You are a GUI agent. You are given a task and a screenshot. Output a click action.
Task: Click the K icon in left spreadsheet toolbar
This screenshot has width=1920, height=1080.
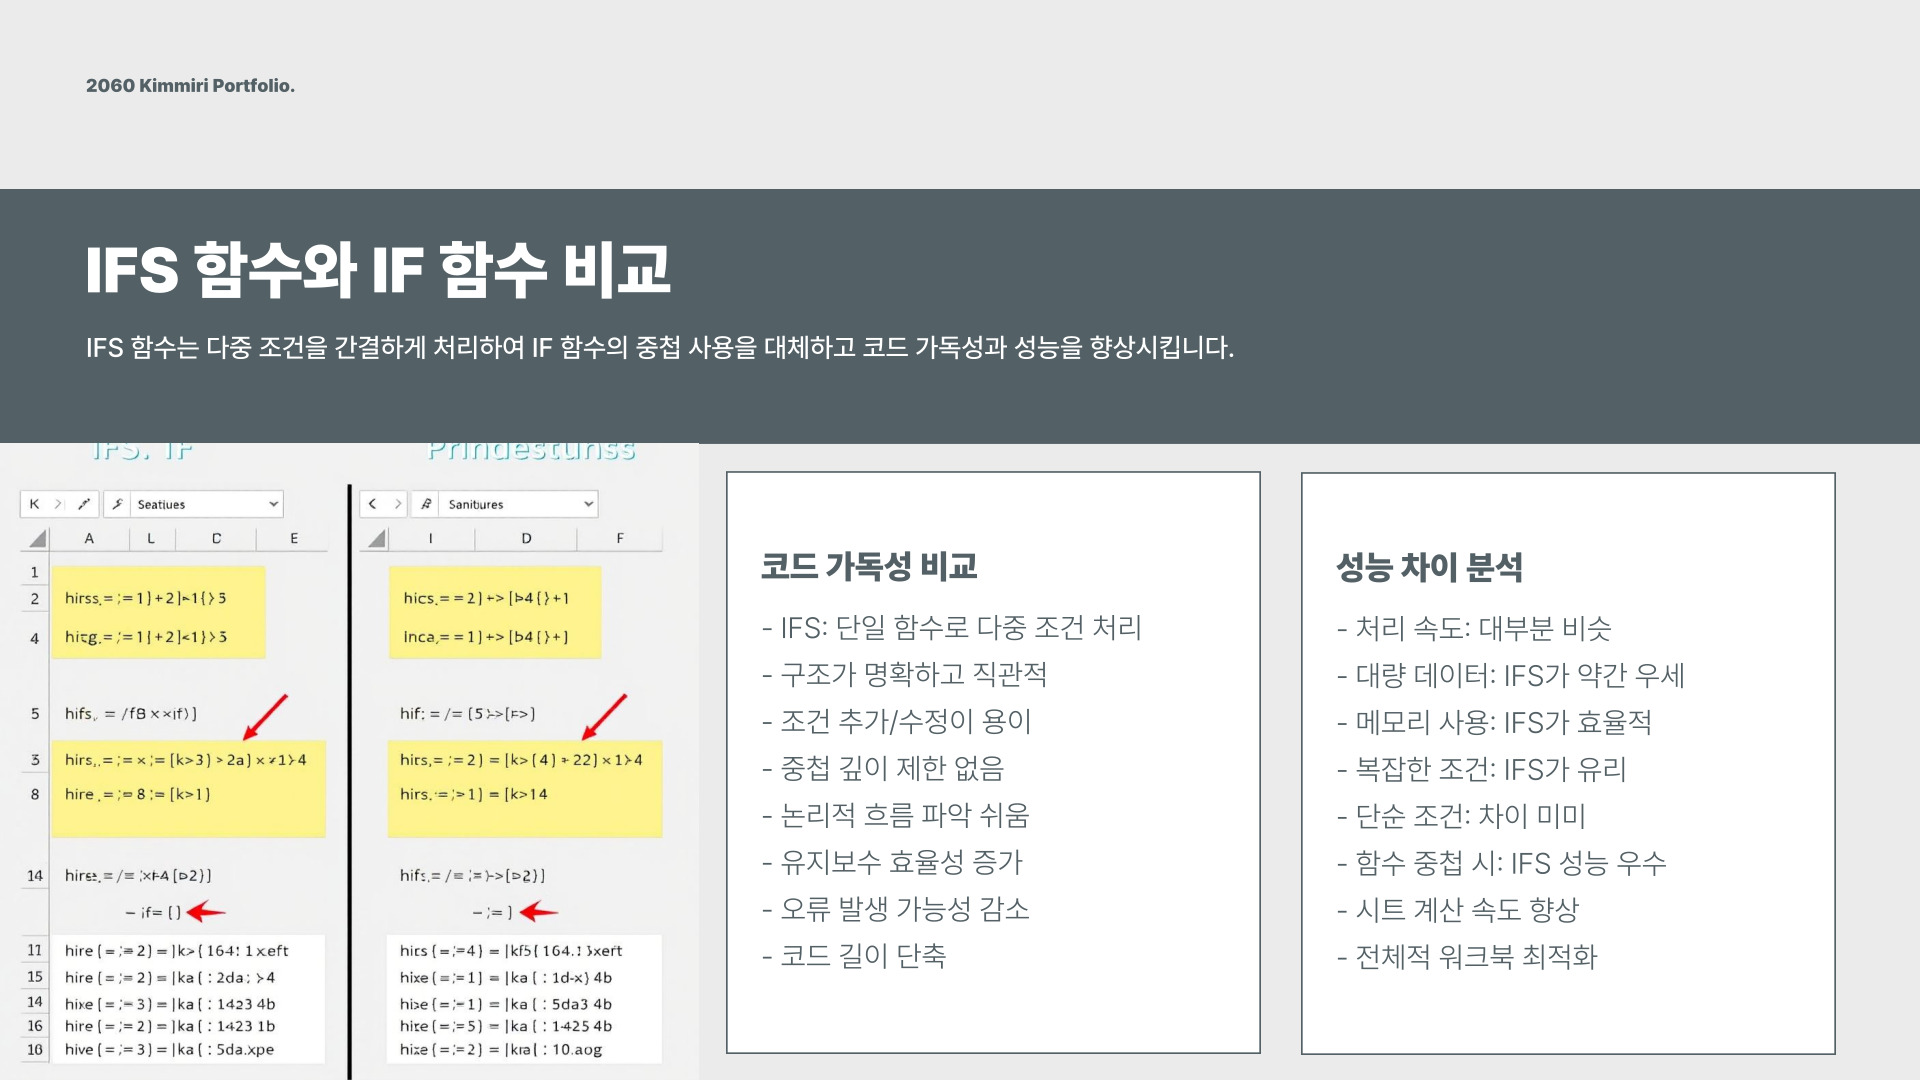34,504
